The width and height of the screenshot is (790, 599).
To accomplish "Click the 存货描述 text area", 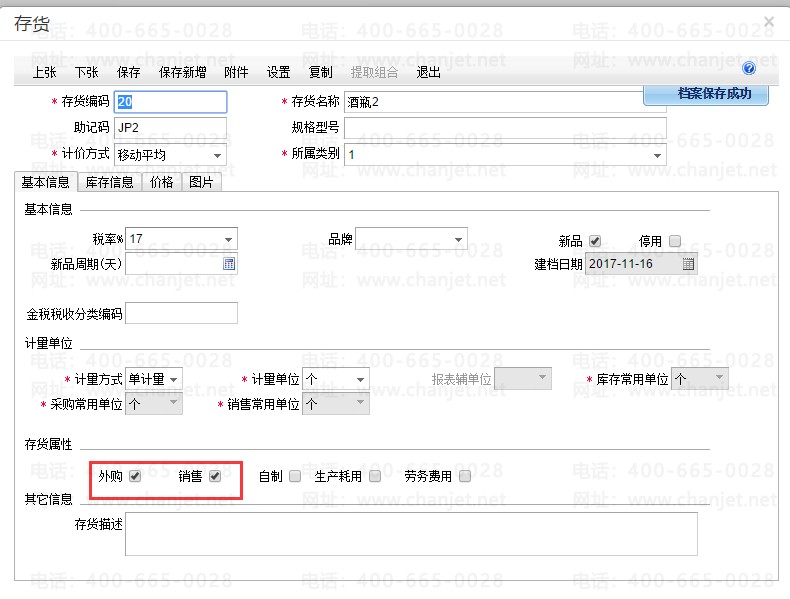I will 411,534.
